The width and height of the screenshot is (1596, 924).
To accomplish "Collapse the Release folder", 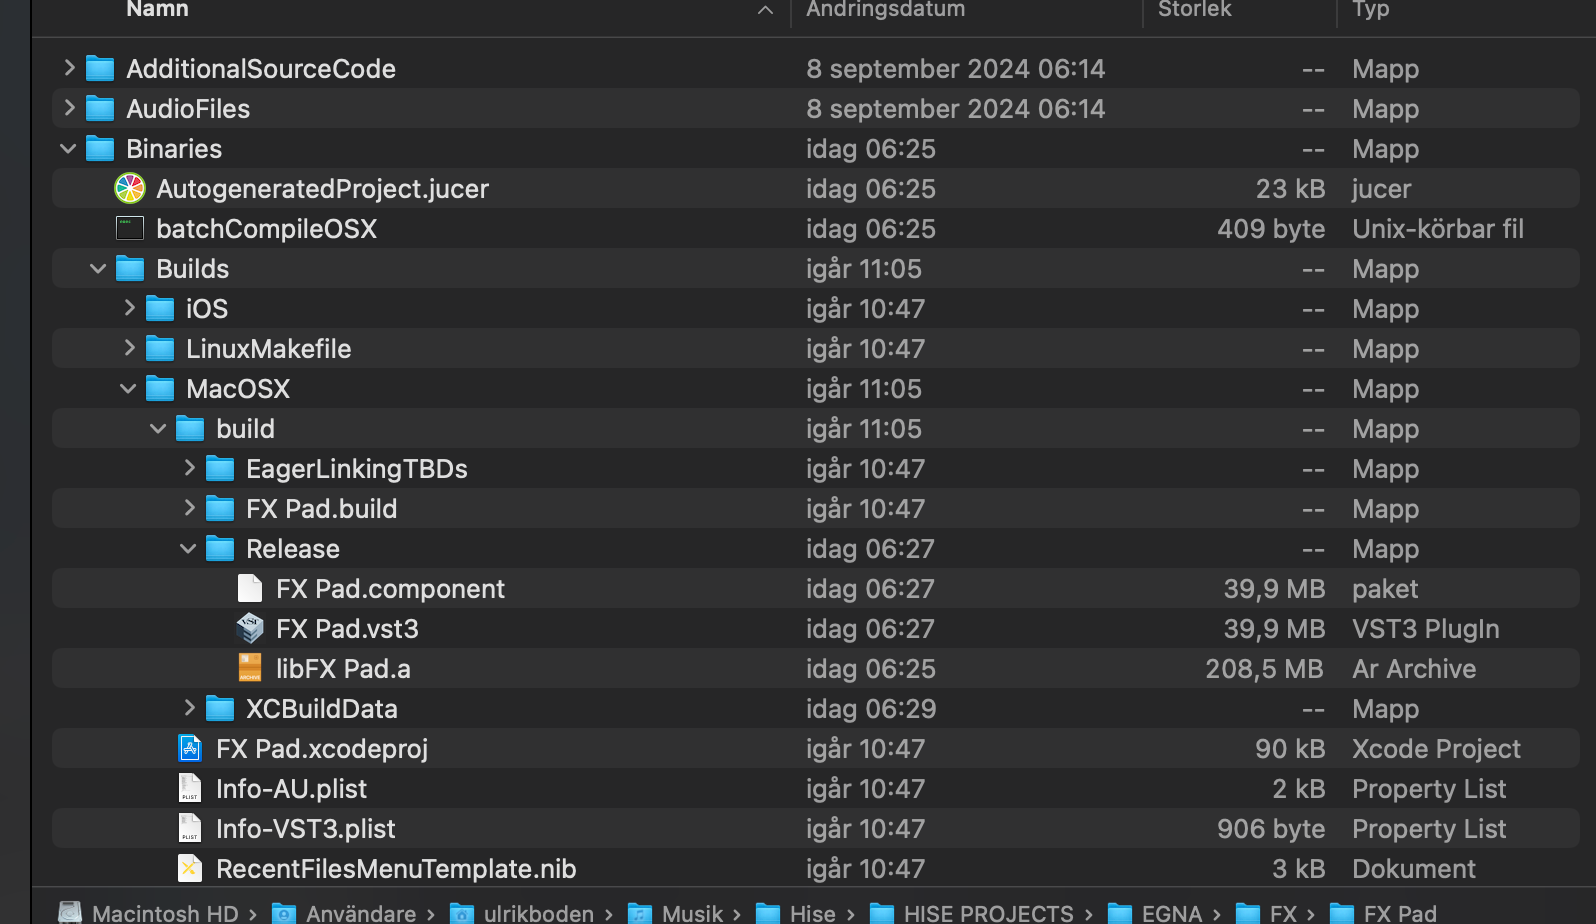I will pos(188,548).
